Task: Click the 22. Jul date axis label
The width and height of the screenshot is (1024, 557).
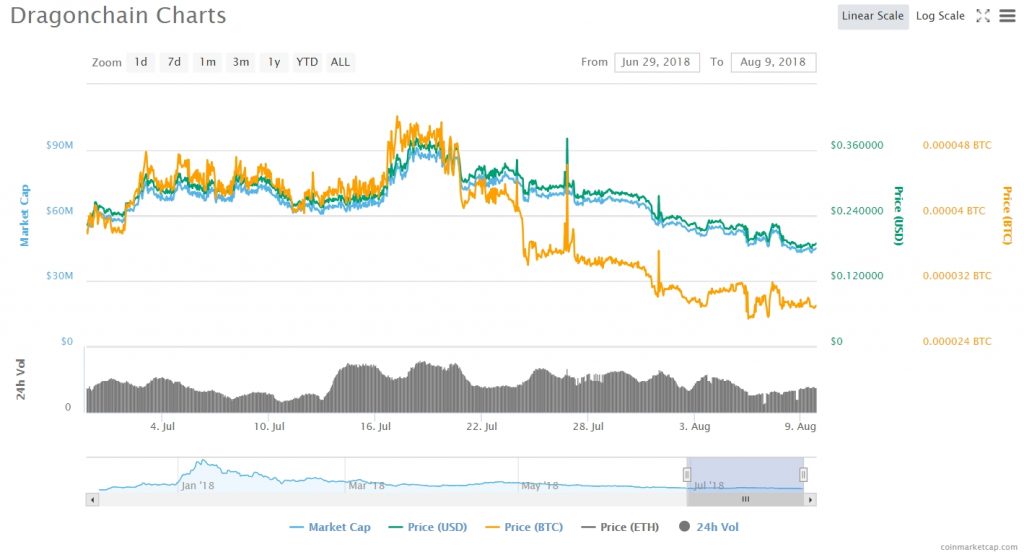Action: point(481,426)
